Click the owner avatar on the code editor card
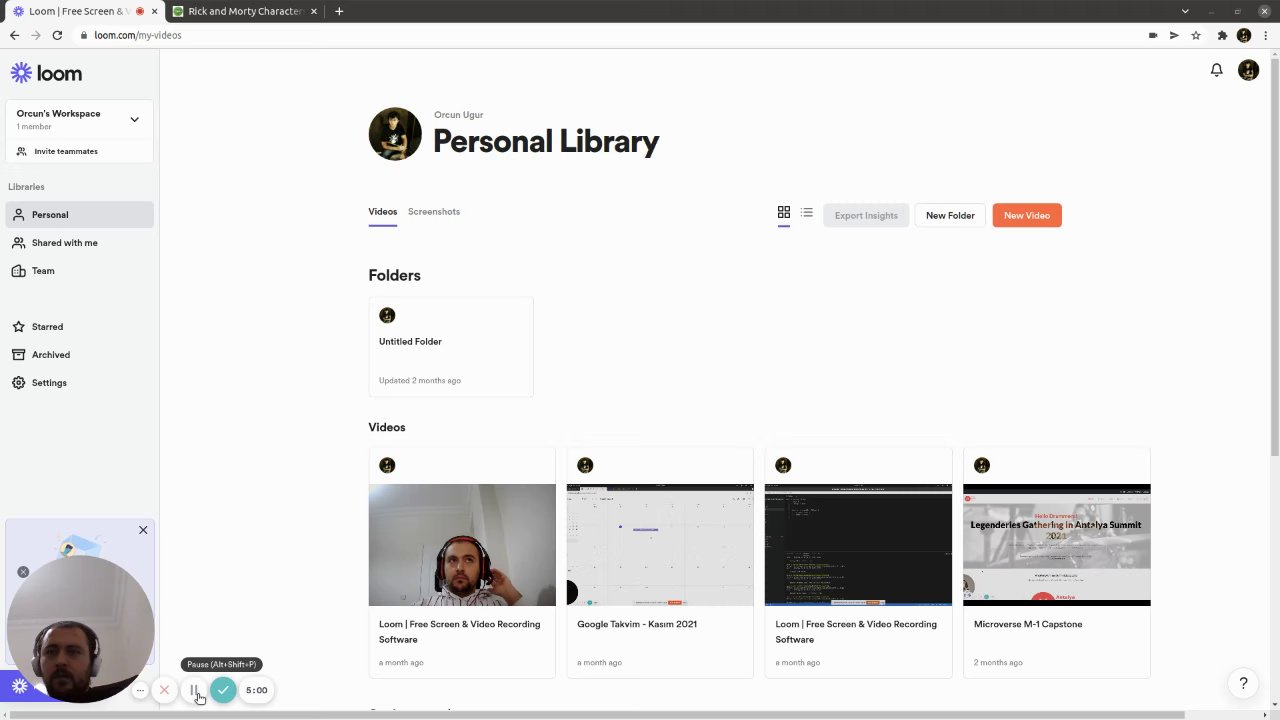Screen dimensions: 1280x720 point(783,465)
